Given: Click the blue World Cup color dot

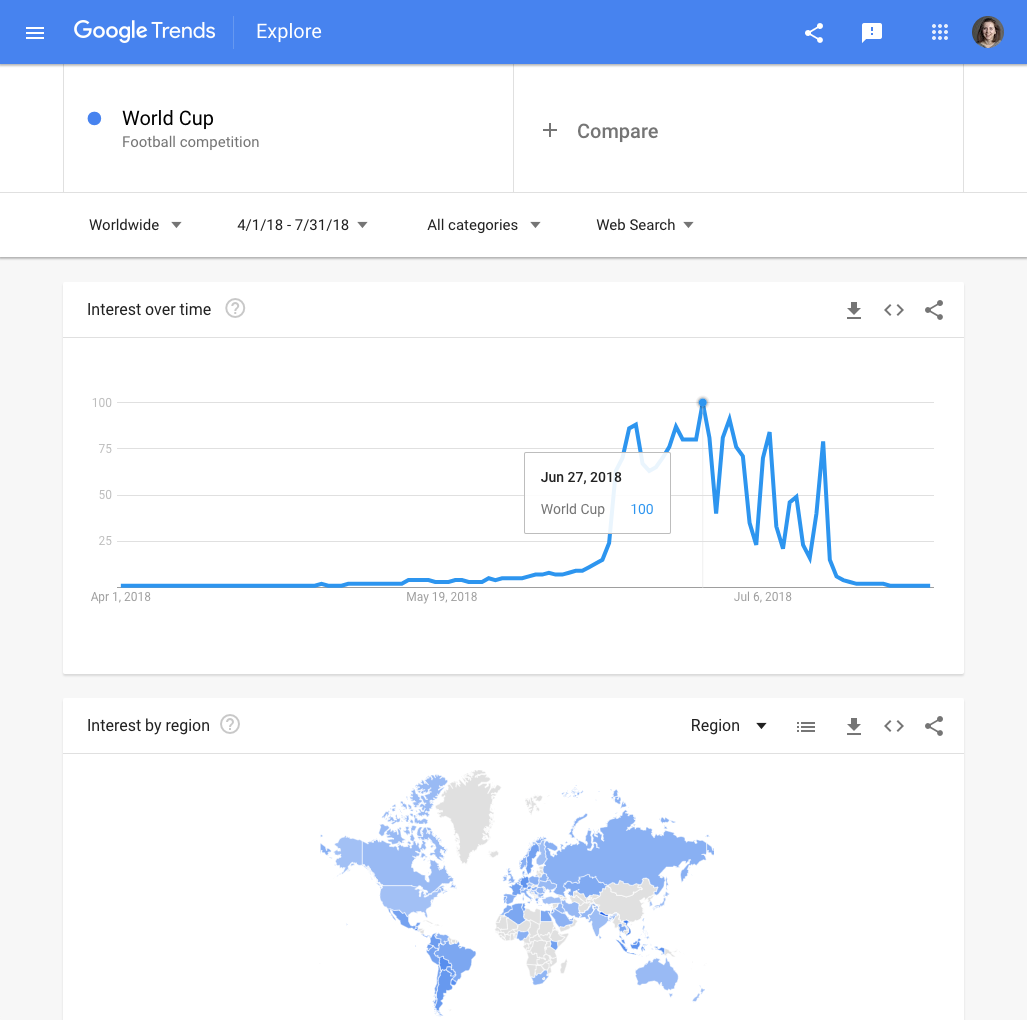Looking at the screenshot, I should coord(94,118).
